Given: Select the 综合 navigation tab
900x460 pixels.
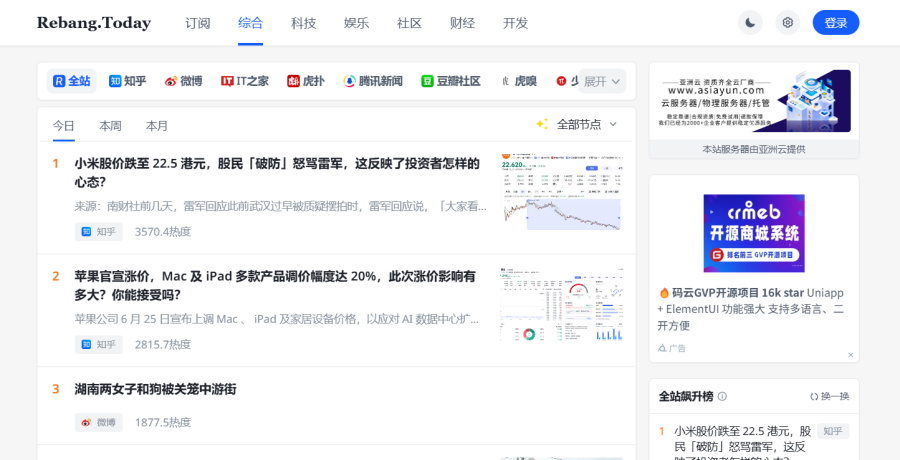Looking at the screenshot, I should click(250, 23).
